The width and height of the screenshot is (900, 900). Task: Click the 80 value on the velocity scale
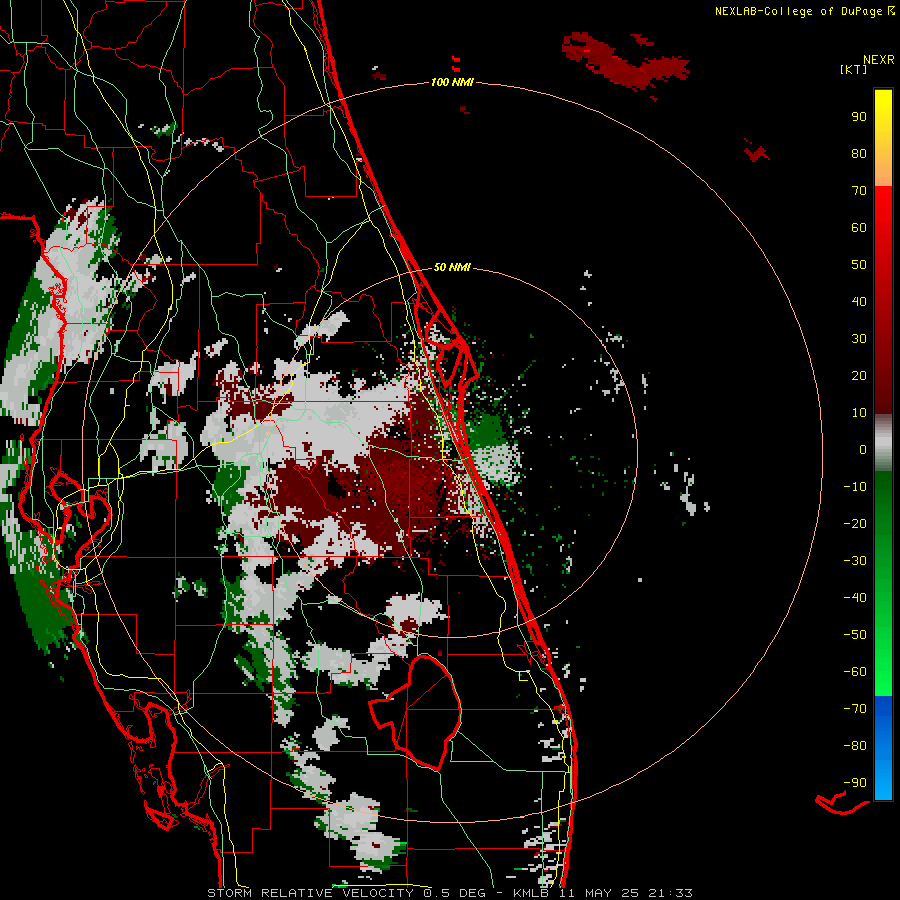[x=859, y=154]
